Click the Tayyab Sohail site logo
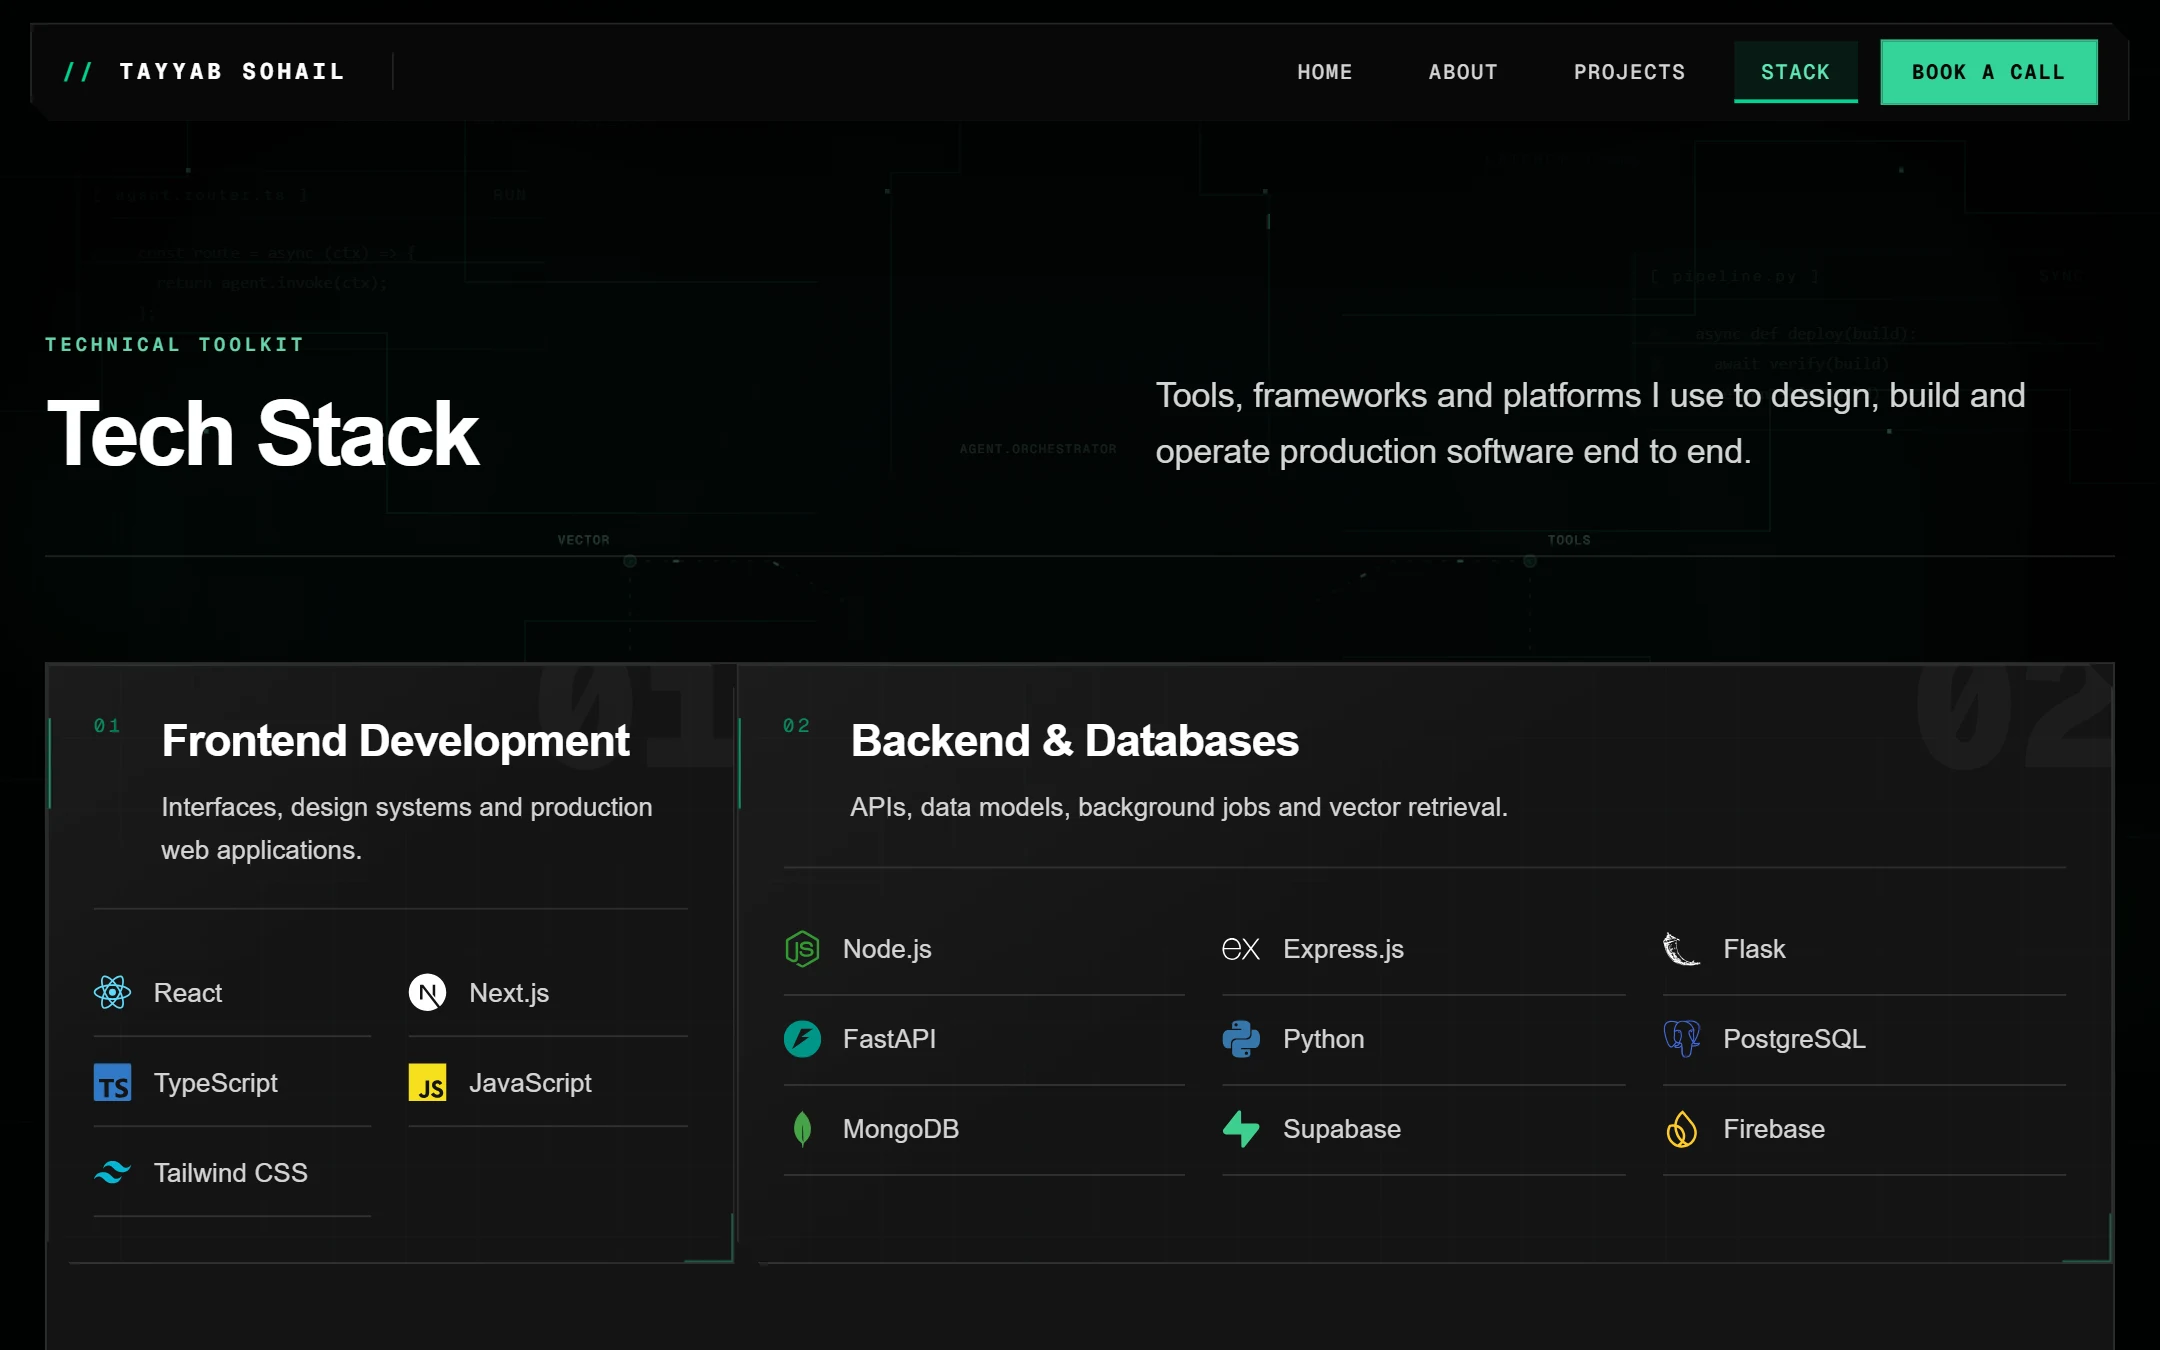The height and width of the screenshot is (1350, 2160). coord(204,72)
